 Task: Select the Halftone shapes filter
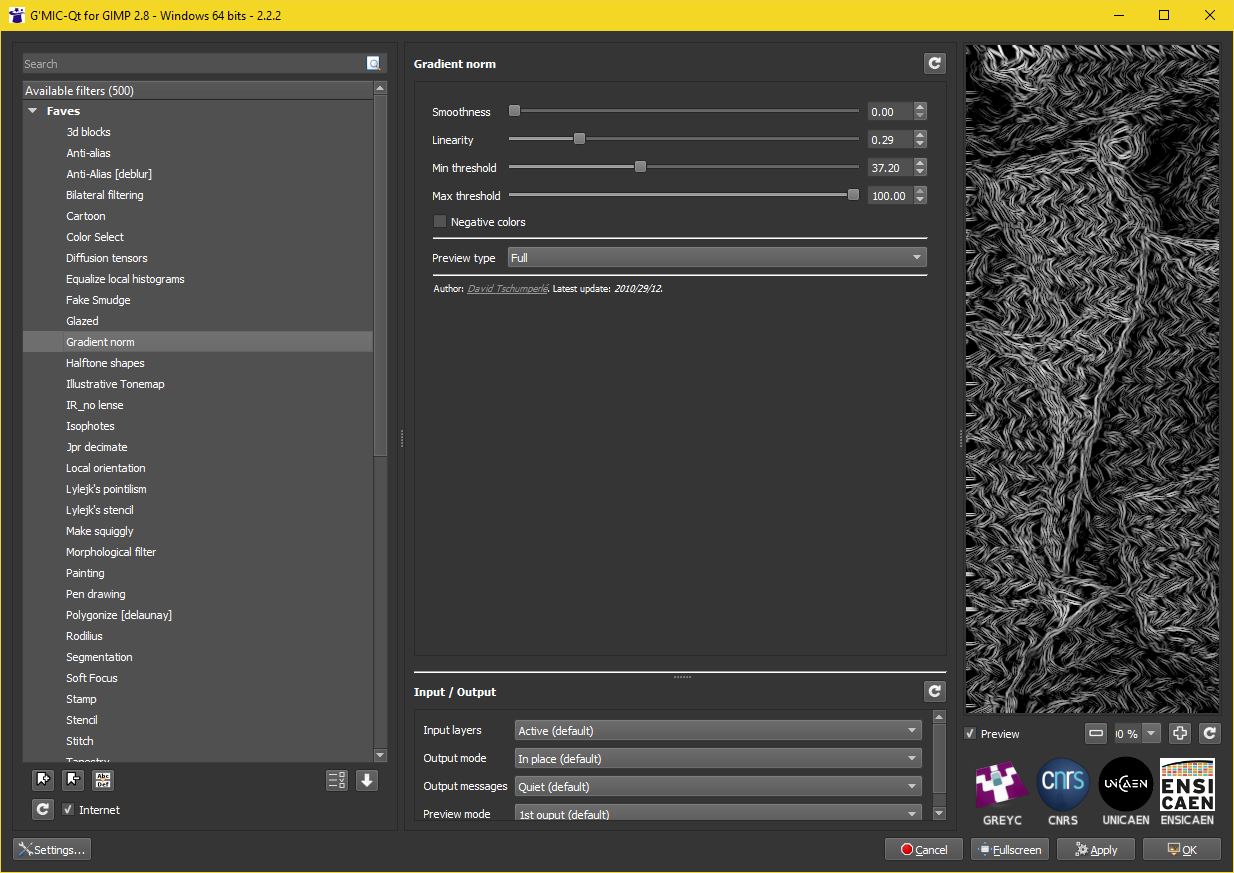(105, 363)
